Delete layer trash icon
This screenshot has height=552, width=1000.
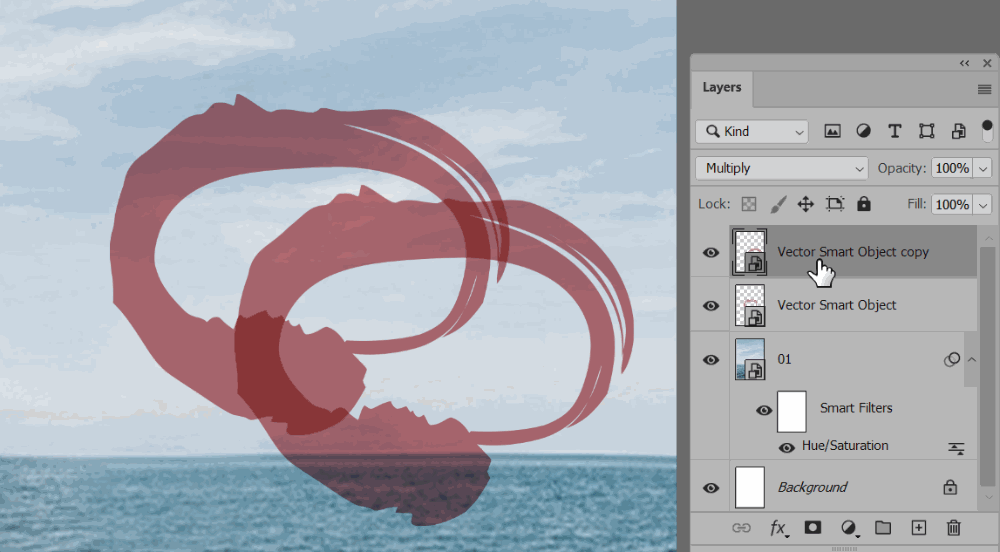pos(953,528)
